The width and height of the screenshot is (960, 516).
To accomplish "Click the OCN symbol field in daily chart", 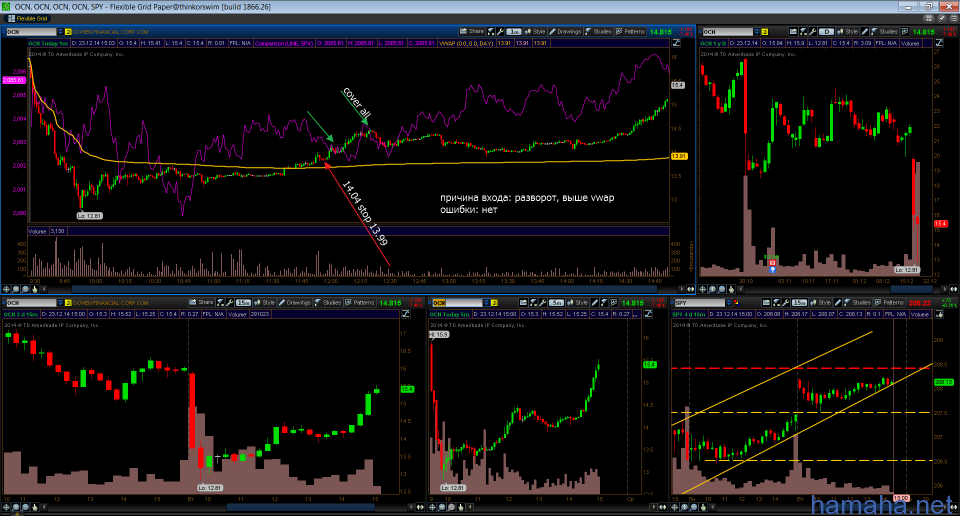I will 727,32.
